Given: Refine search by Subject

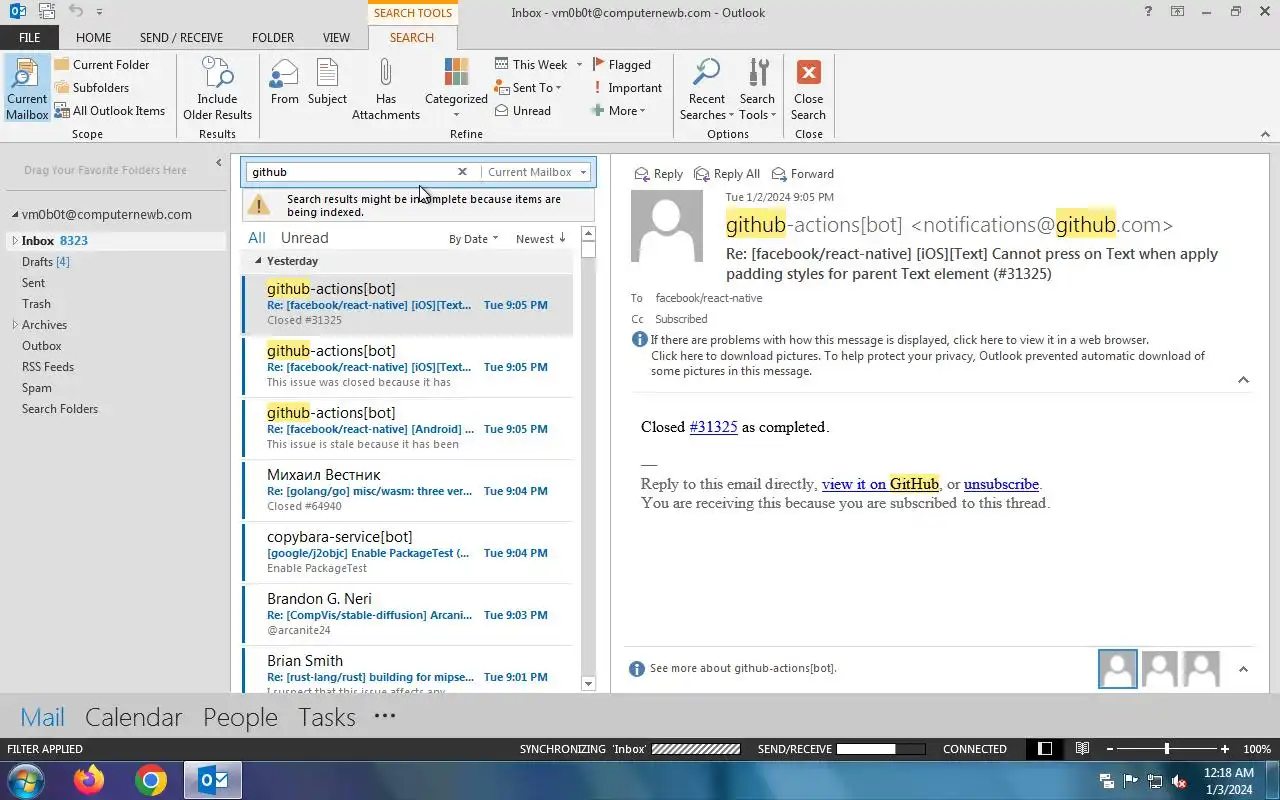Looking at the screenshot, I should (x=327, y=82).
